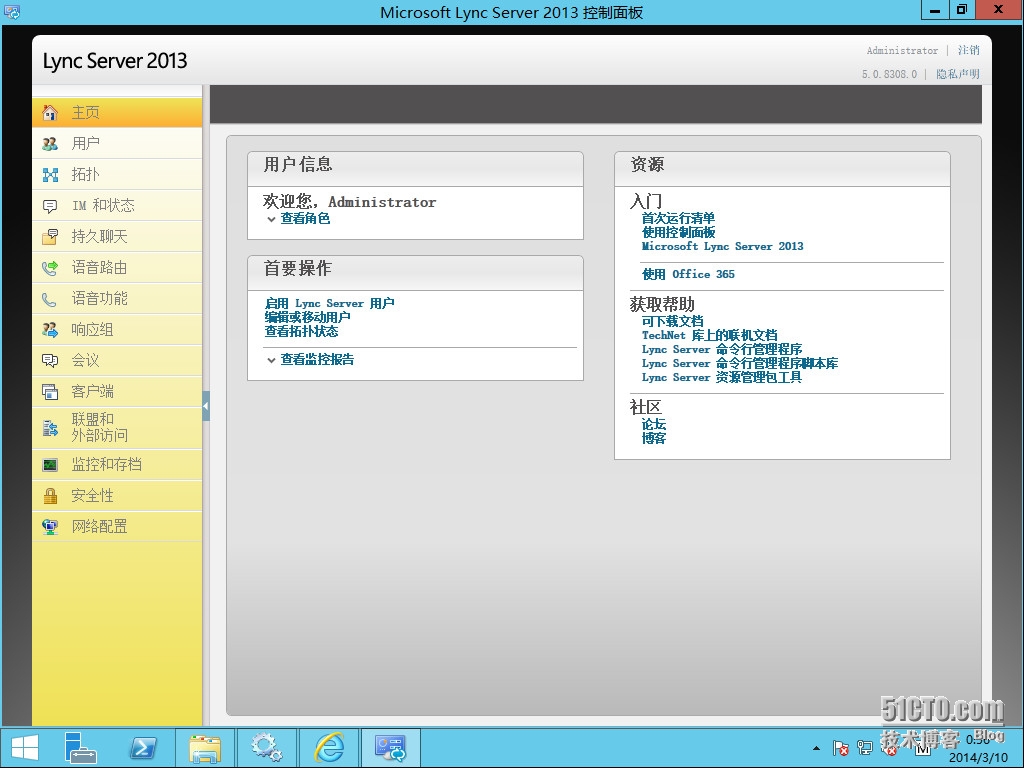The image size is (1024, 768).
Task: Click the network status tray icon
Action: (865, 748)
